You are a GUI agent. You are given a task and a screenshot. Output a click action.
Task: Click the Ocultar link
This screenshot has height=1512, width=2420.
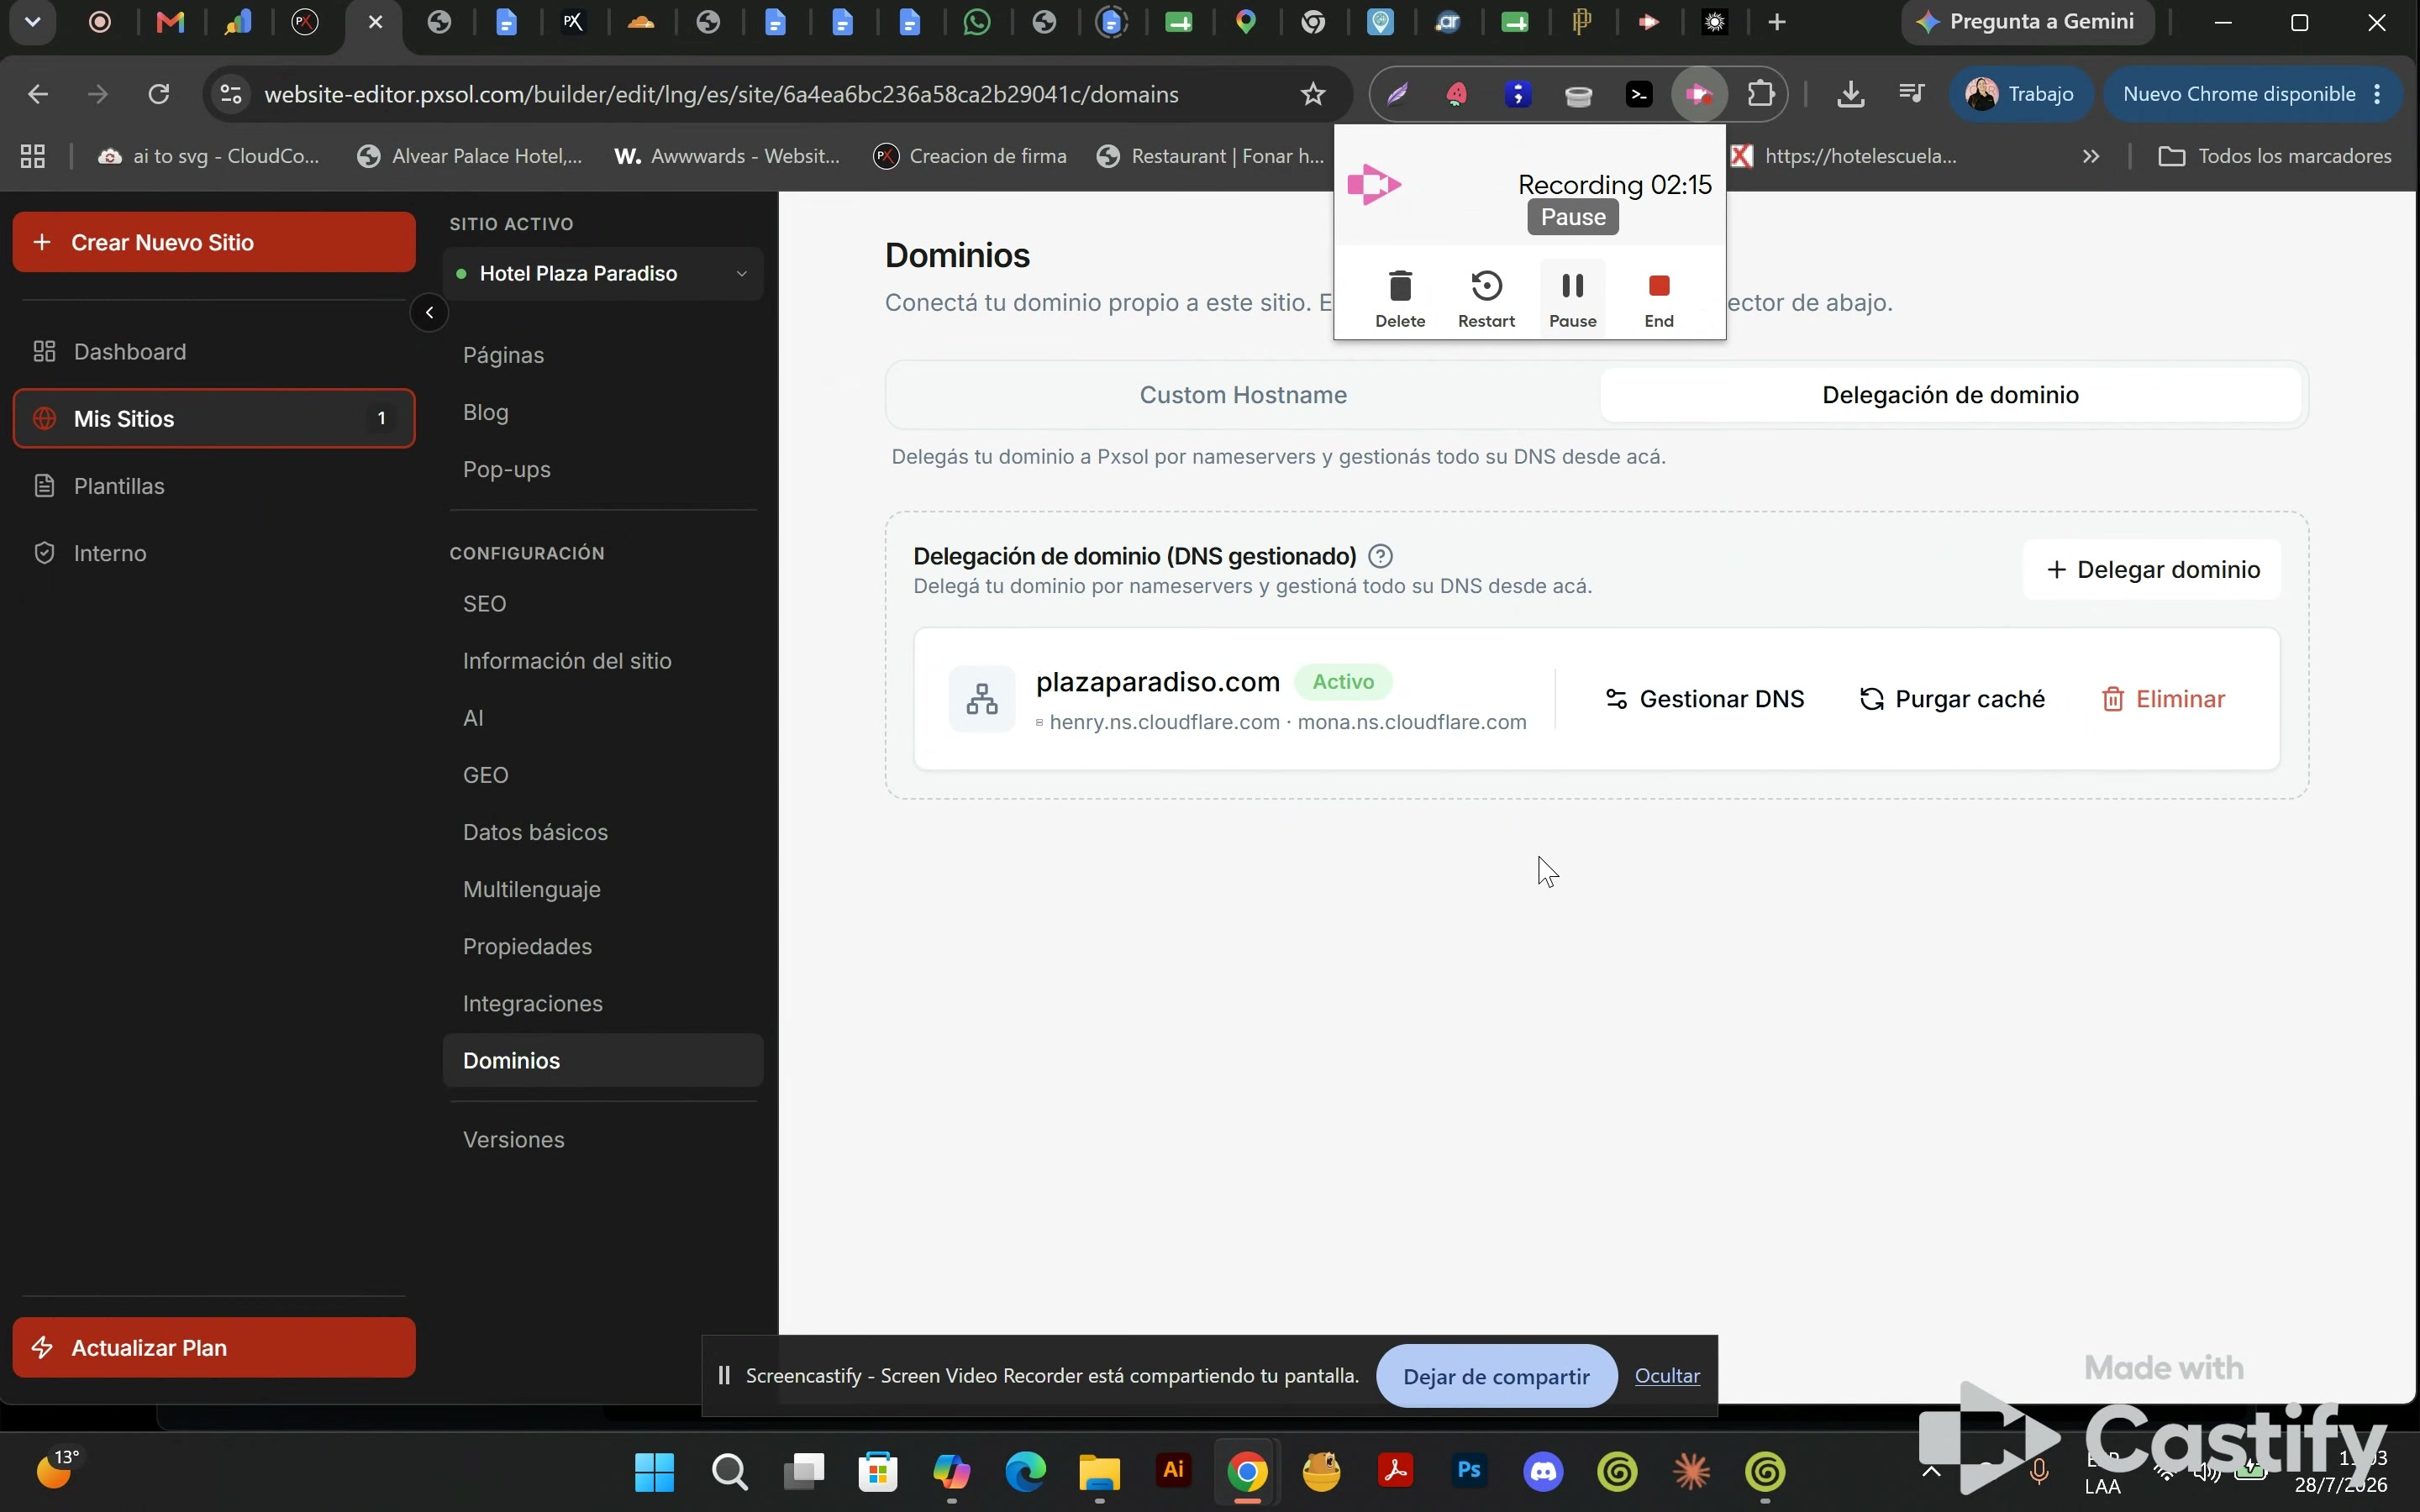pyautogui.click(x=1667, y=1376)
